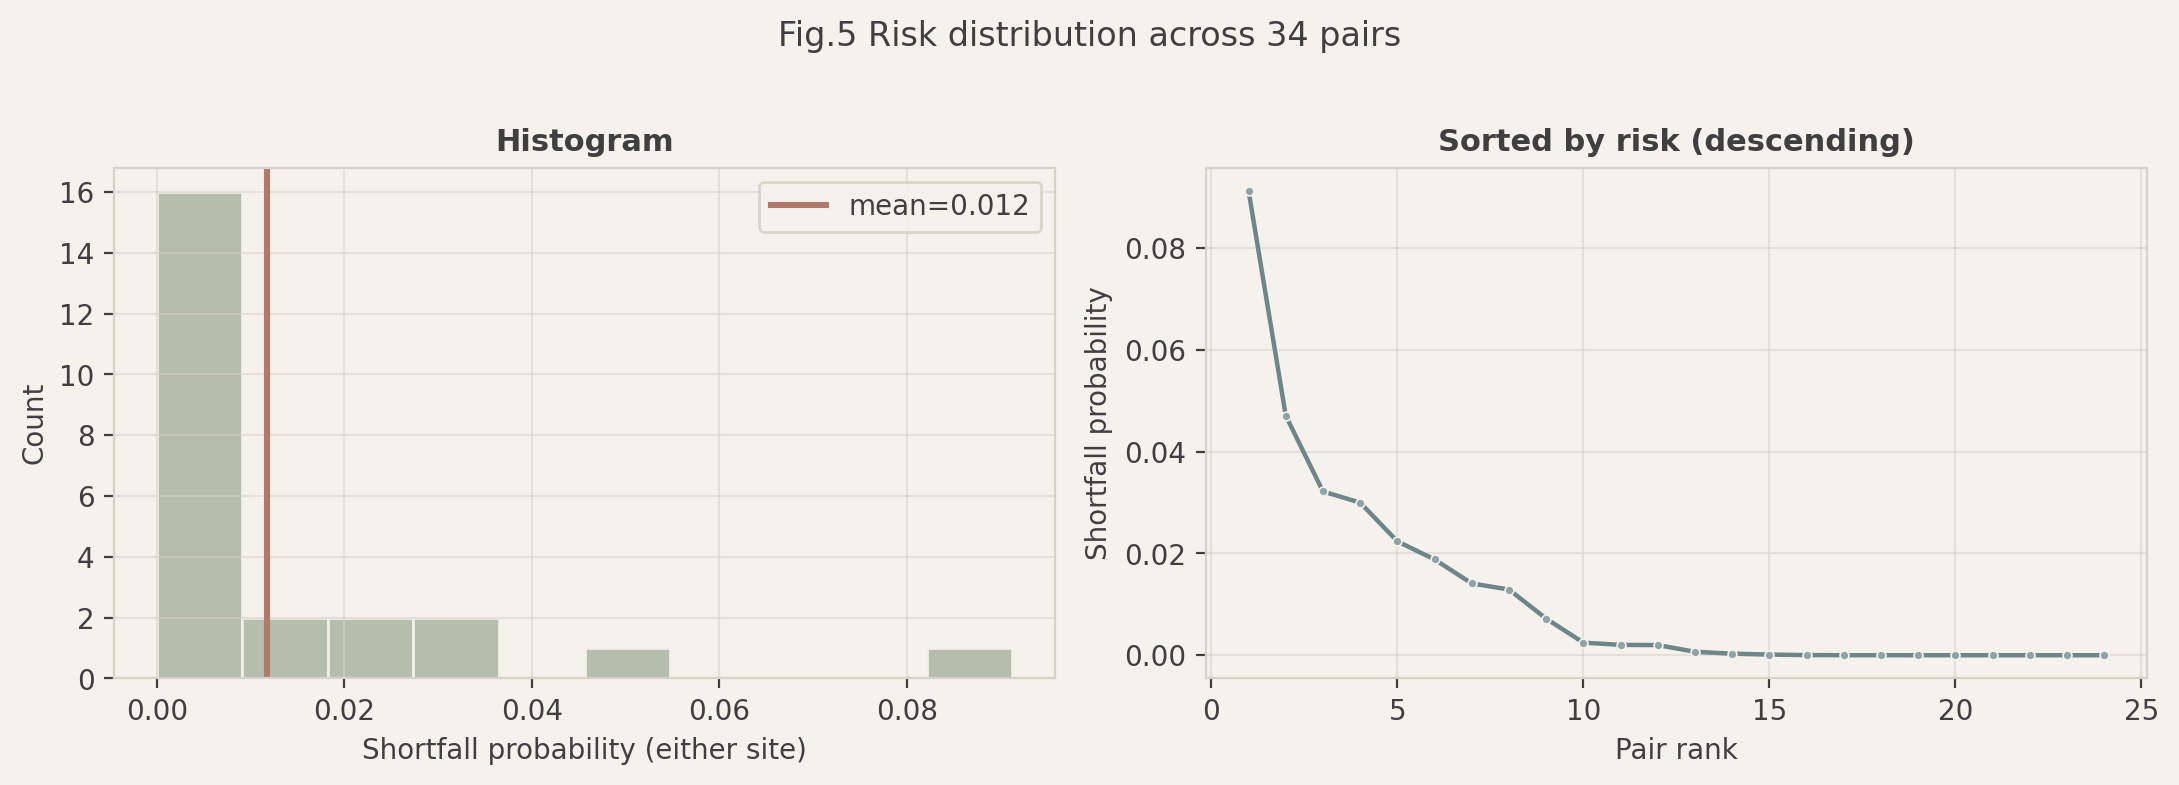The image size is (2179, 785).
Task: Click the vertical red mean line
Action: point(267,400)
